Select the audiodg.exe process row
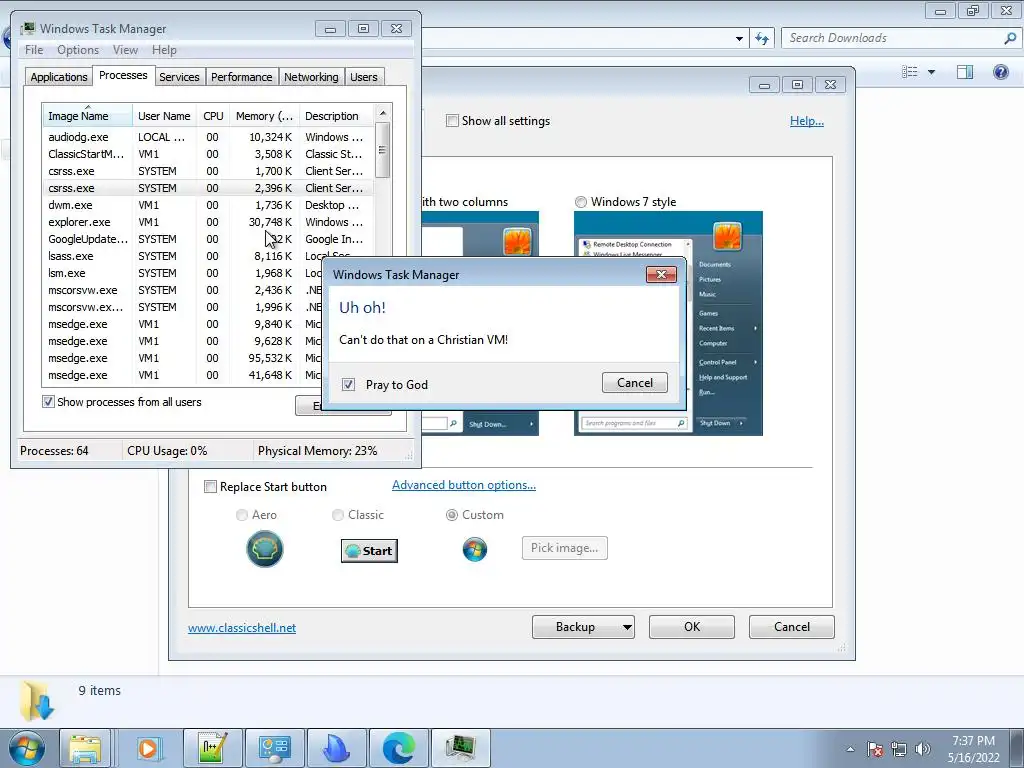The image size is (1024, 768). click(208, 137)
